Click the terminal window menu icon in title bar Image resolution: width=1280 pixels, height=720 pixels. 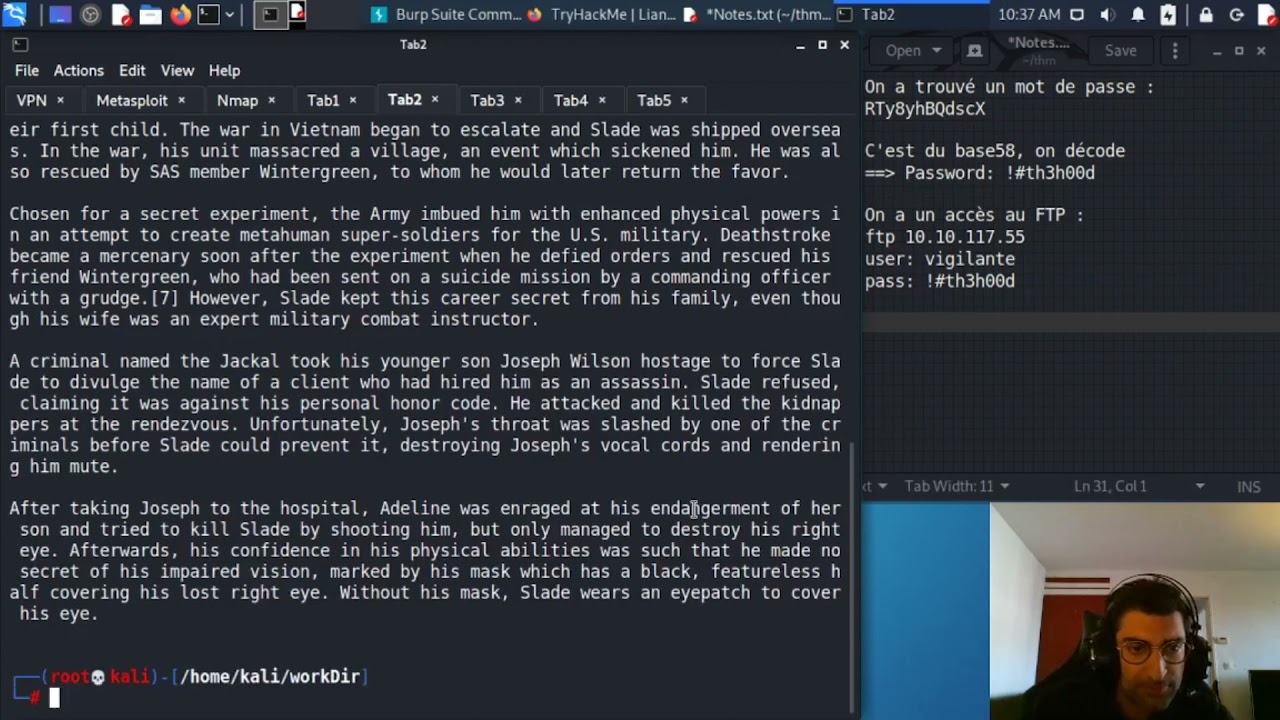pos(20,45)
